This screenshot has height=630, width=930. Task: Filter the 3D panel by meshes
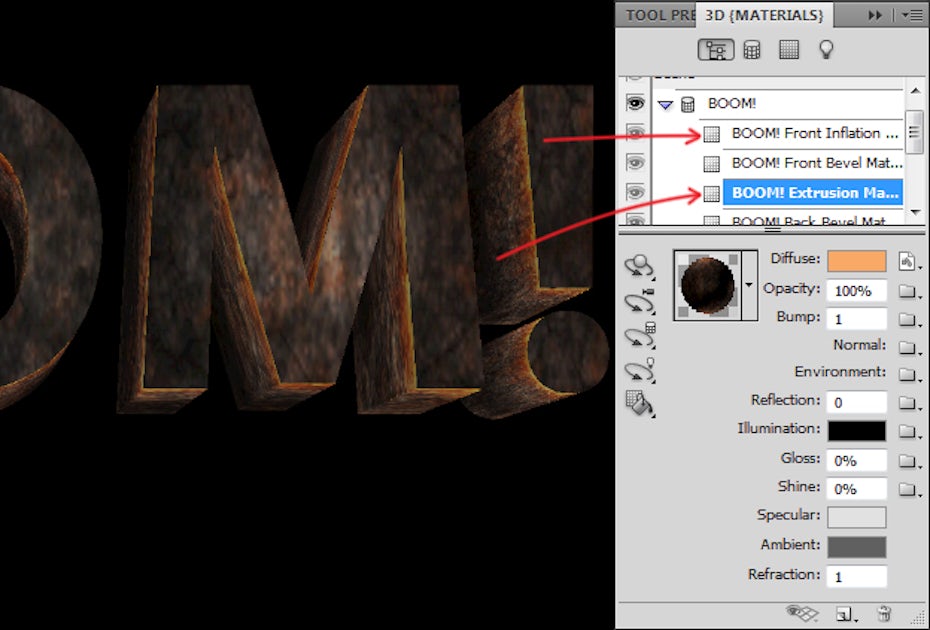752,50
